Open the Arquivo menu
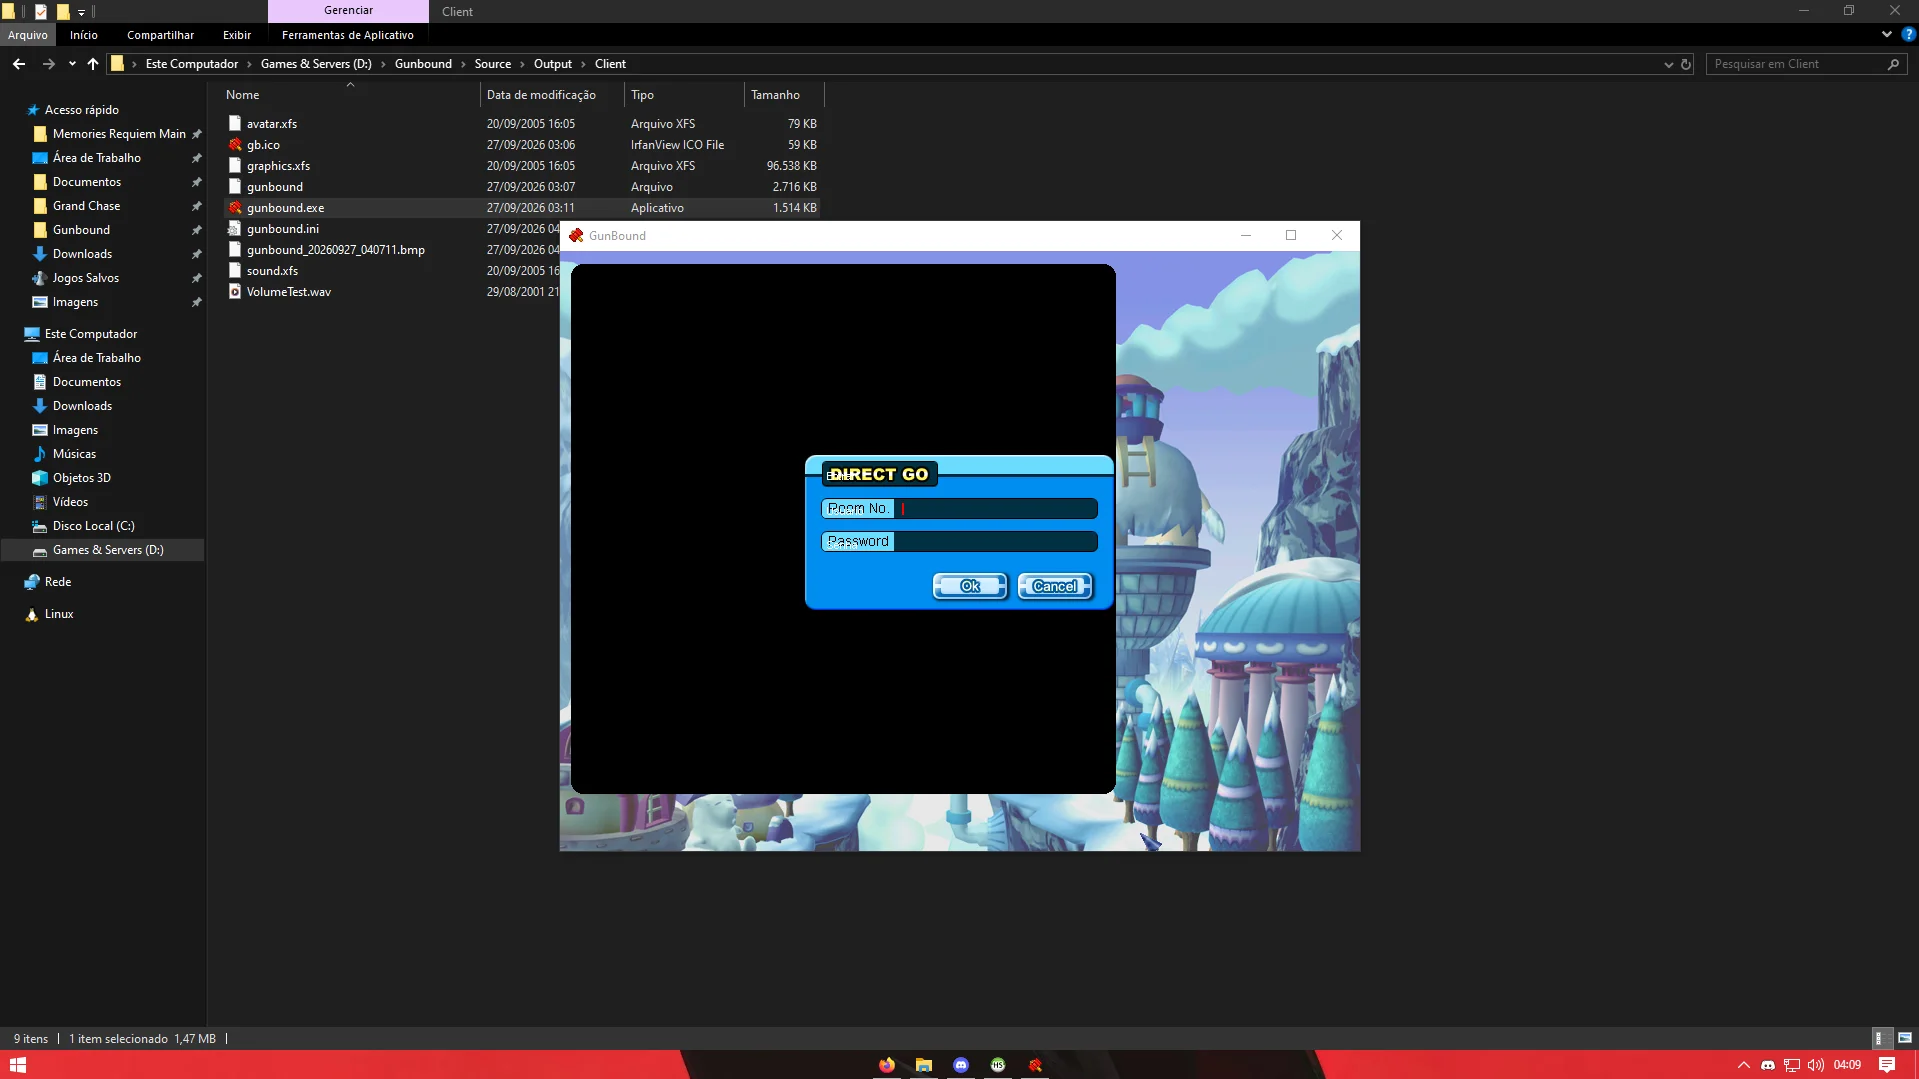1919x1079 pixels. 27,35
